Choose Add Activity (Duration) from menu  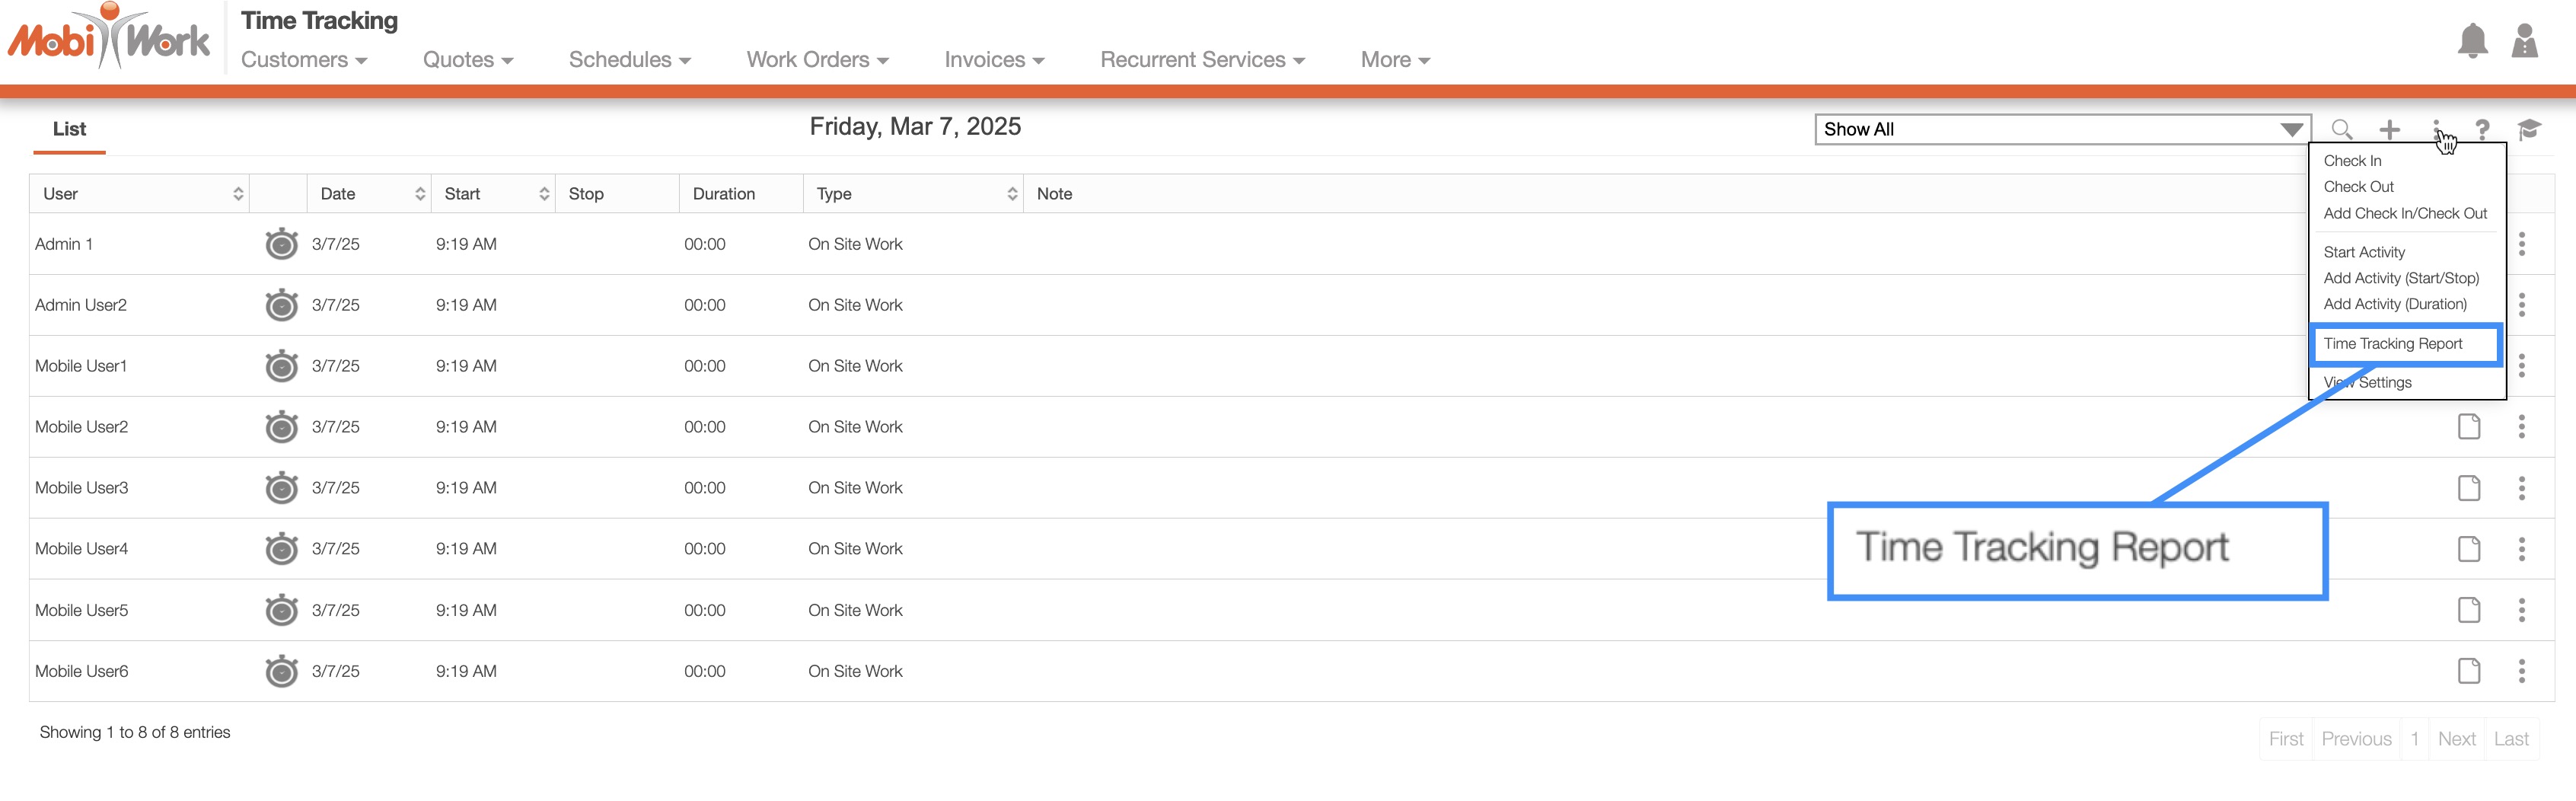pos(2394,304)
